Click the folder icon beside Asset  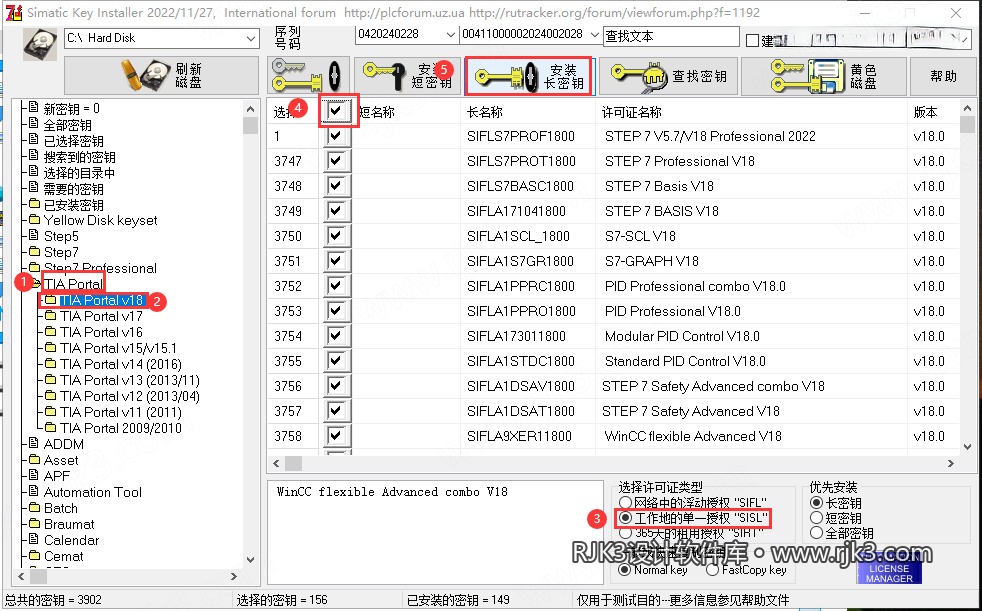coord(34,460)
